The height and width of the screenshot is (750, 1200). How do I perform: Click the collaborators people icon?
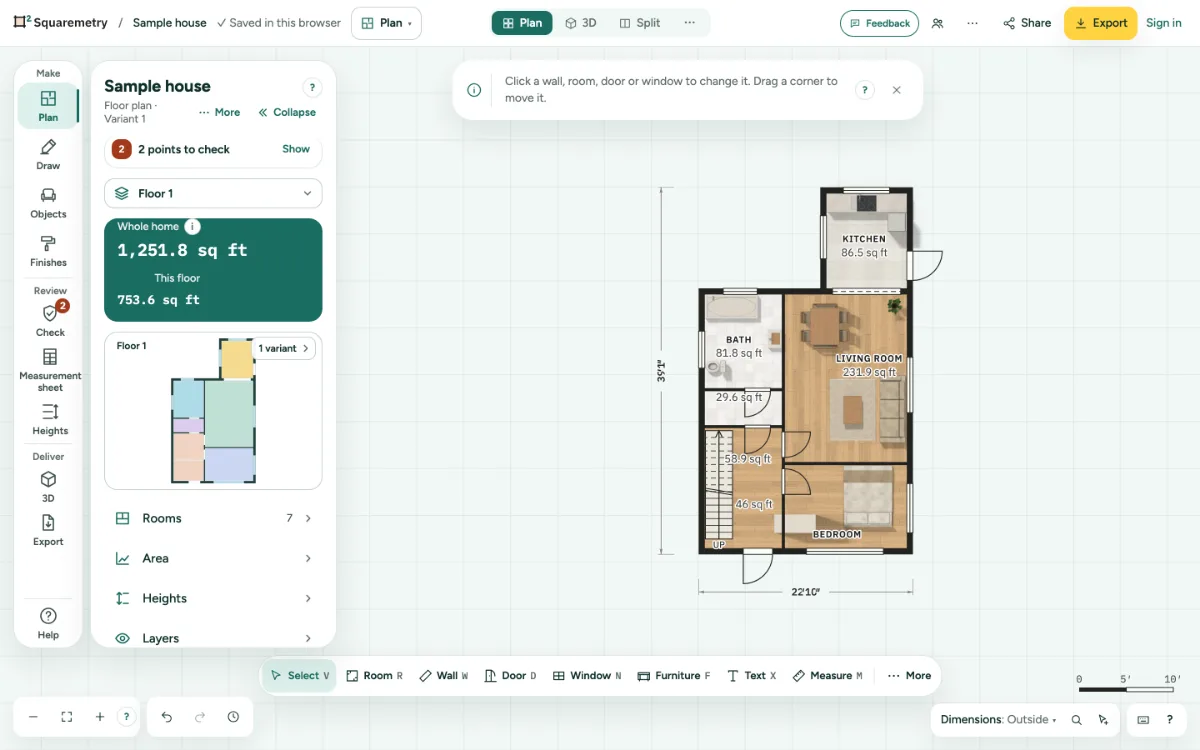937,23
